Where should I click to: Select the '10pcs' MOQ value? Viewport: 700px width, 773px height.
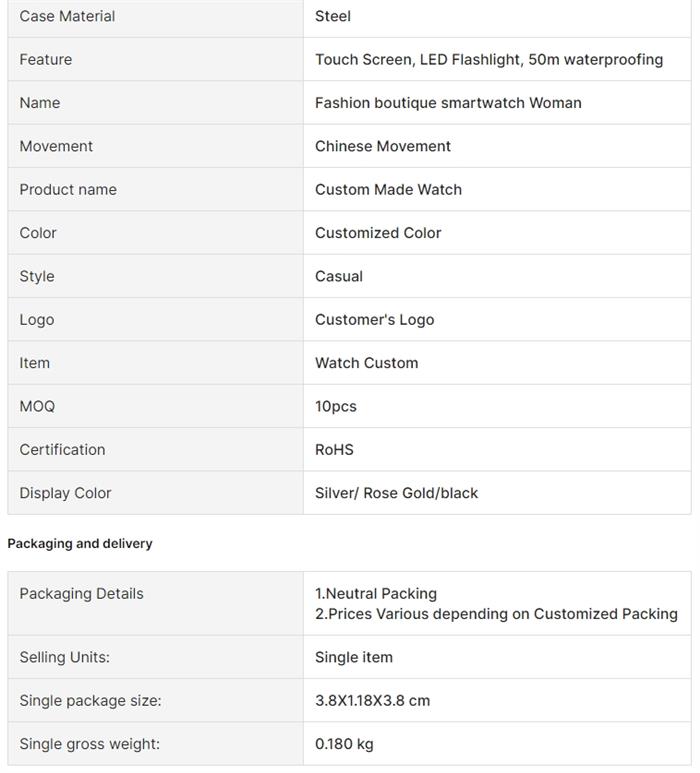(x=336, y=406)
